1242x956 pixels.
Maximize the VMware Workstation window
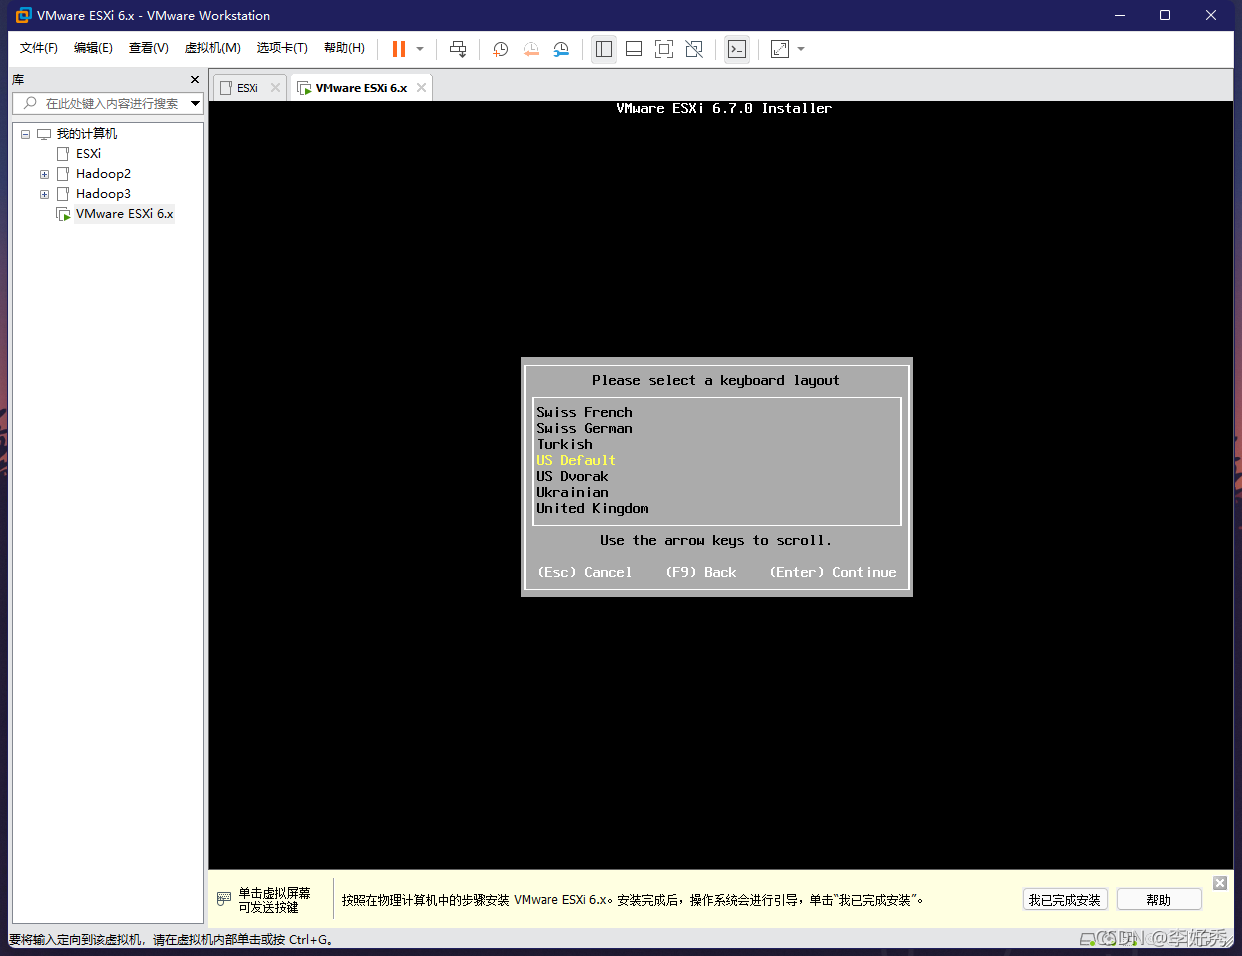1165,15
